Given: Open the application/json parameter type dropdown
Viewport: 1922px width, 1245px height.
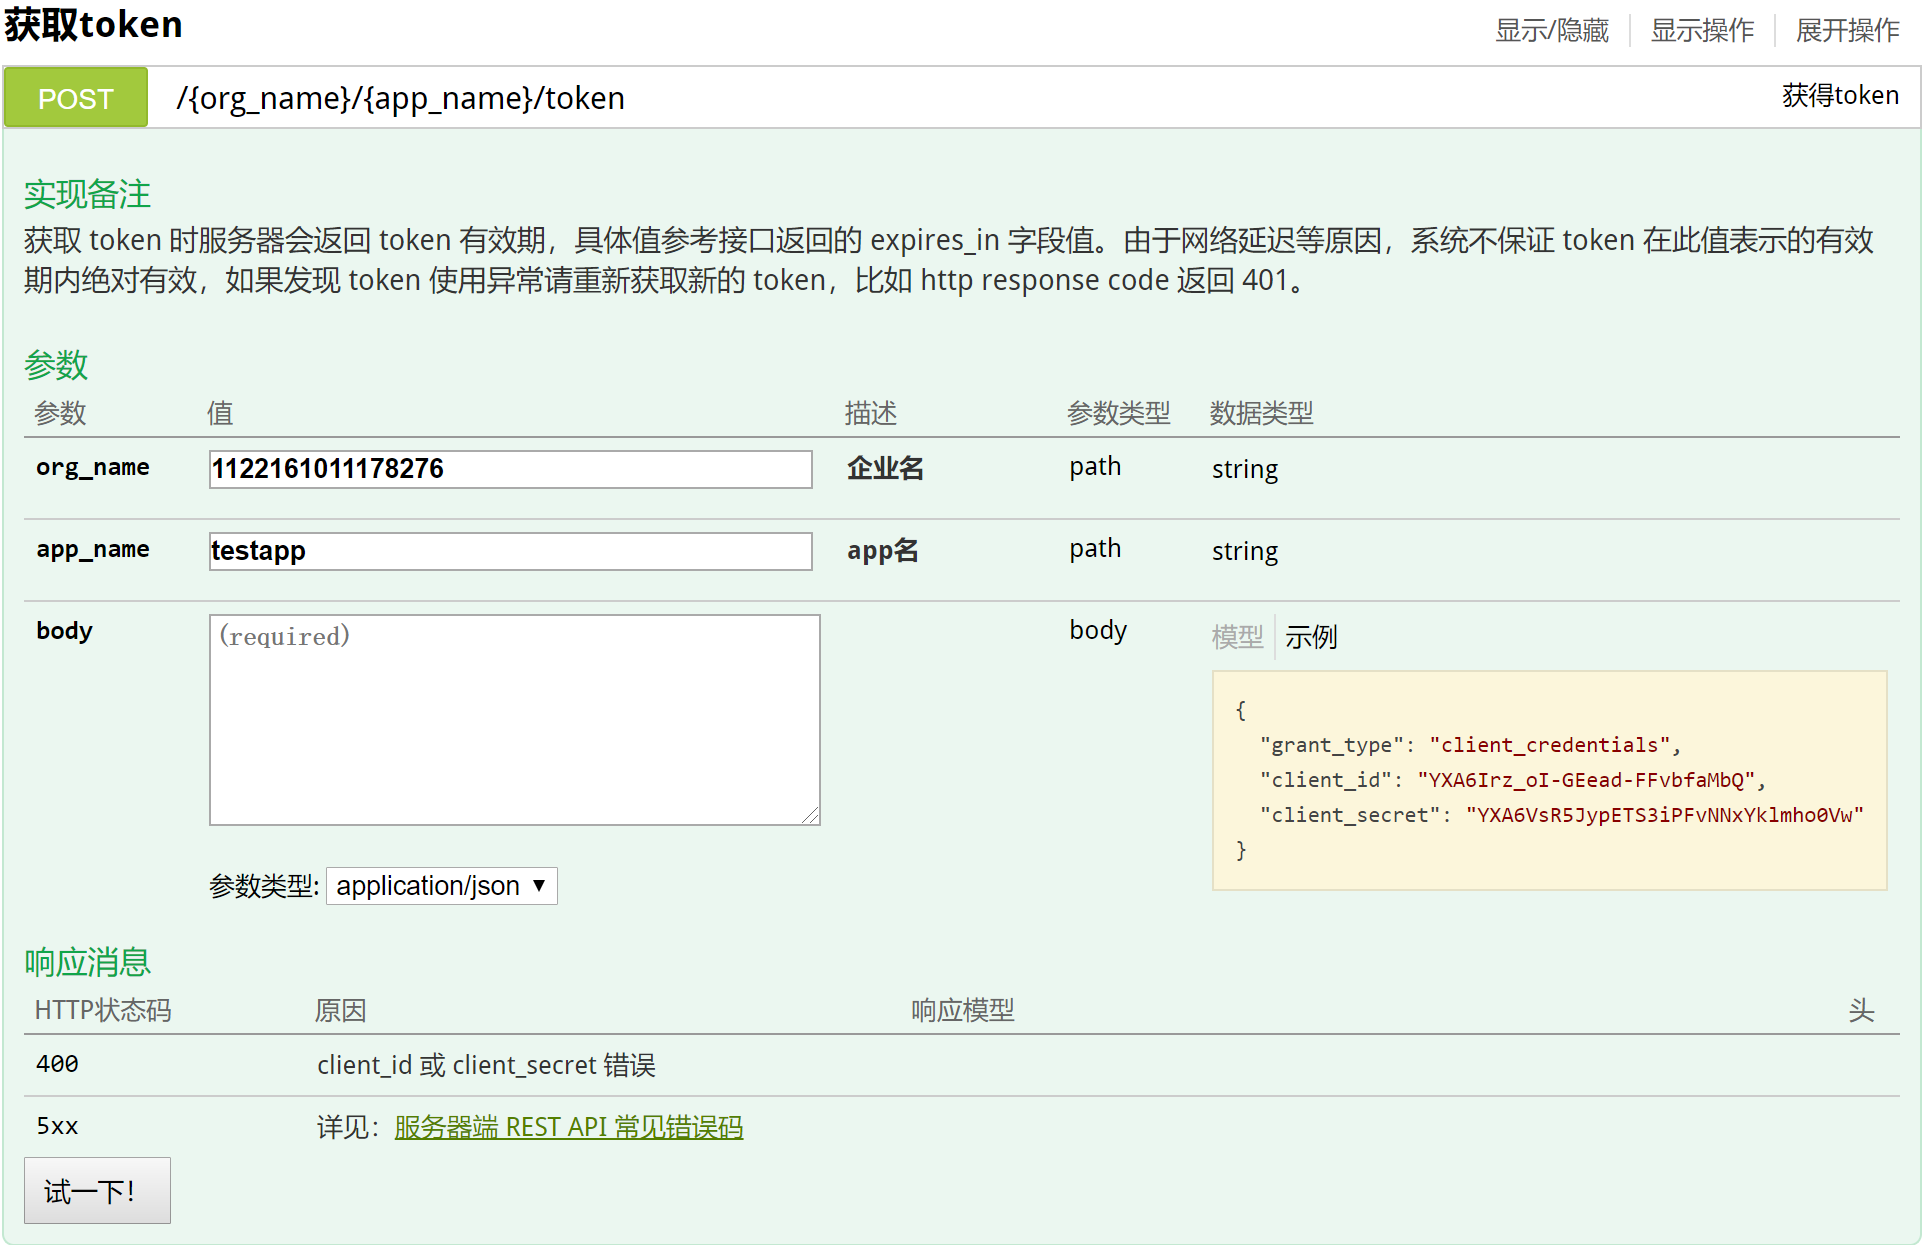Looking at the screenshot, I should 441,886.
